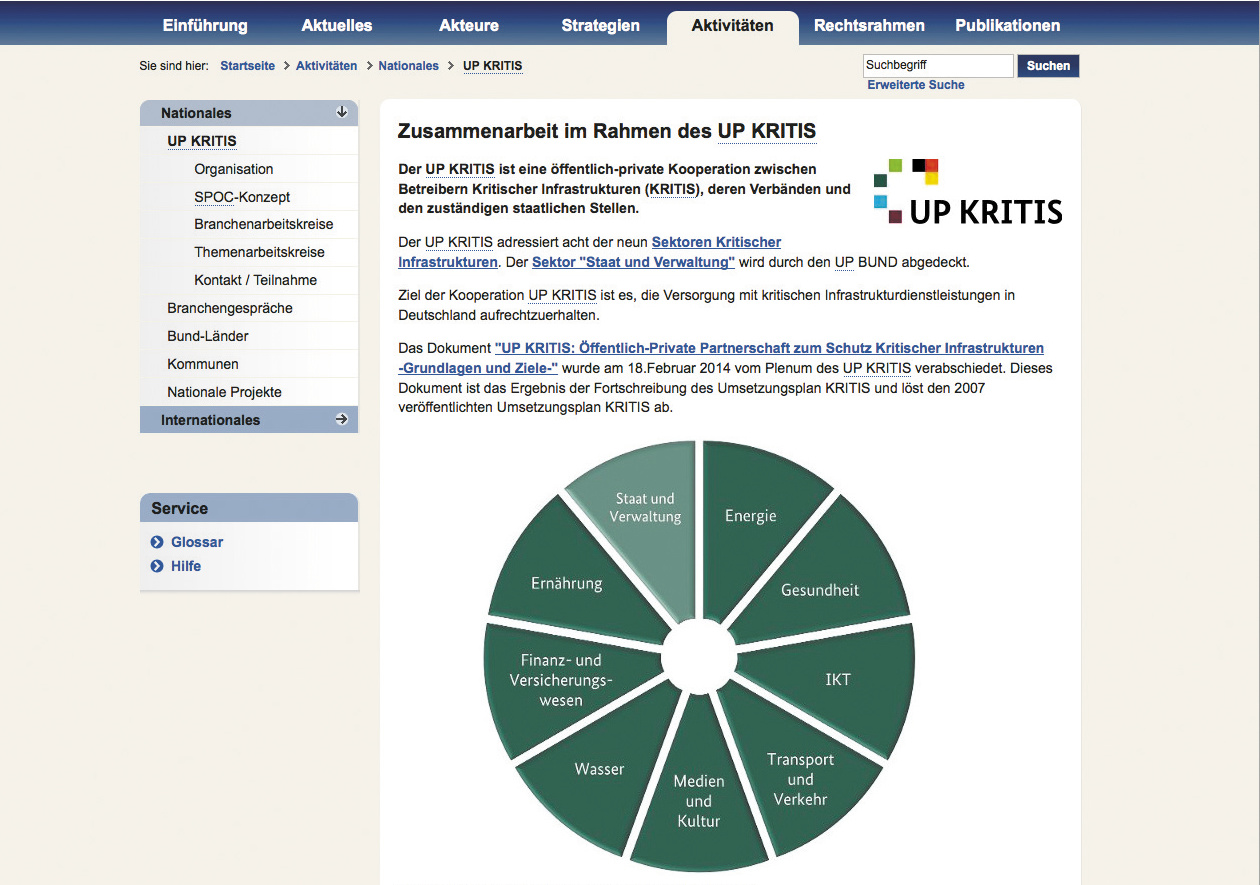The width and height of the screenshot is (1260, 885).
Task: Open the Nationale Projekte sidebar entry
Action: click(x=225, y=392)
